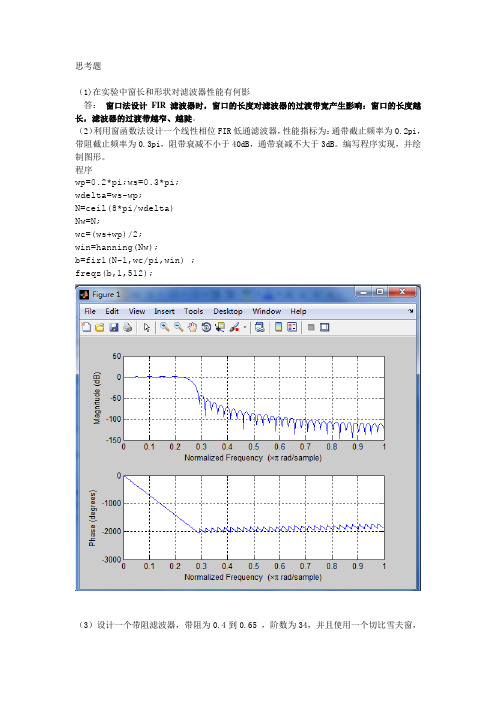Click the phase response plot area
The height and width of the screenshot is (702, 496).
tap(254, 518)
